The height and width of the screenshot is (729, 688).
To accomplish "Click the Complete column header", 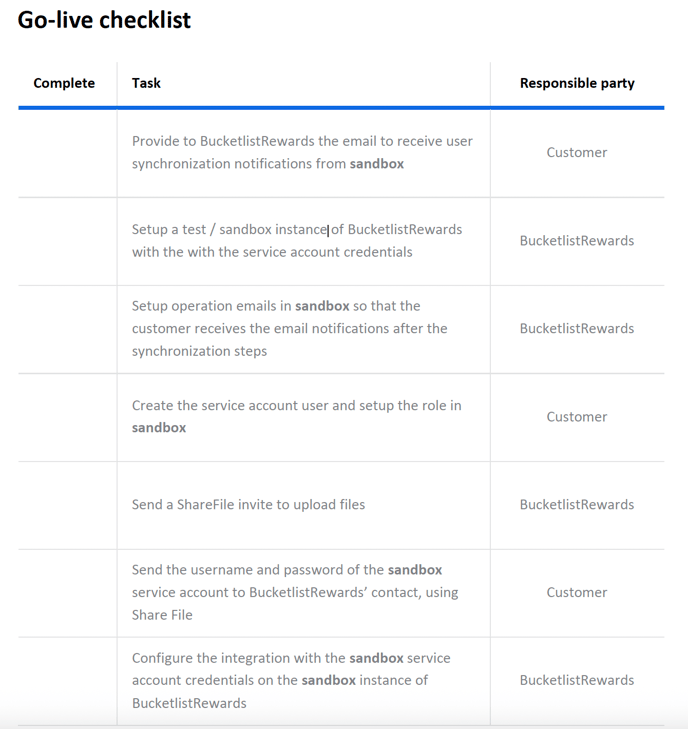I will 64,83.
